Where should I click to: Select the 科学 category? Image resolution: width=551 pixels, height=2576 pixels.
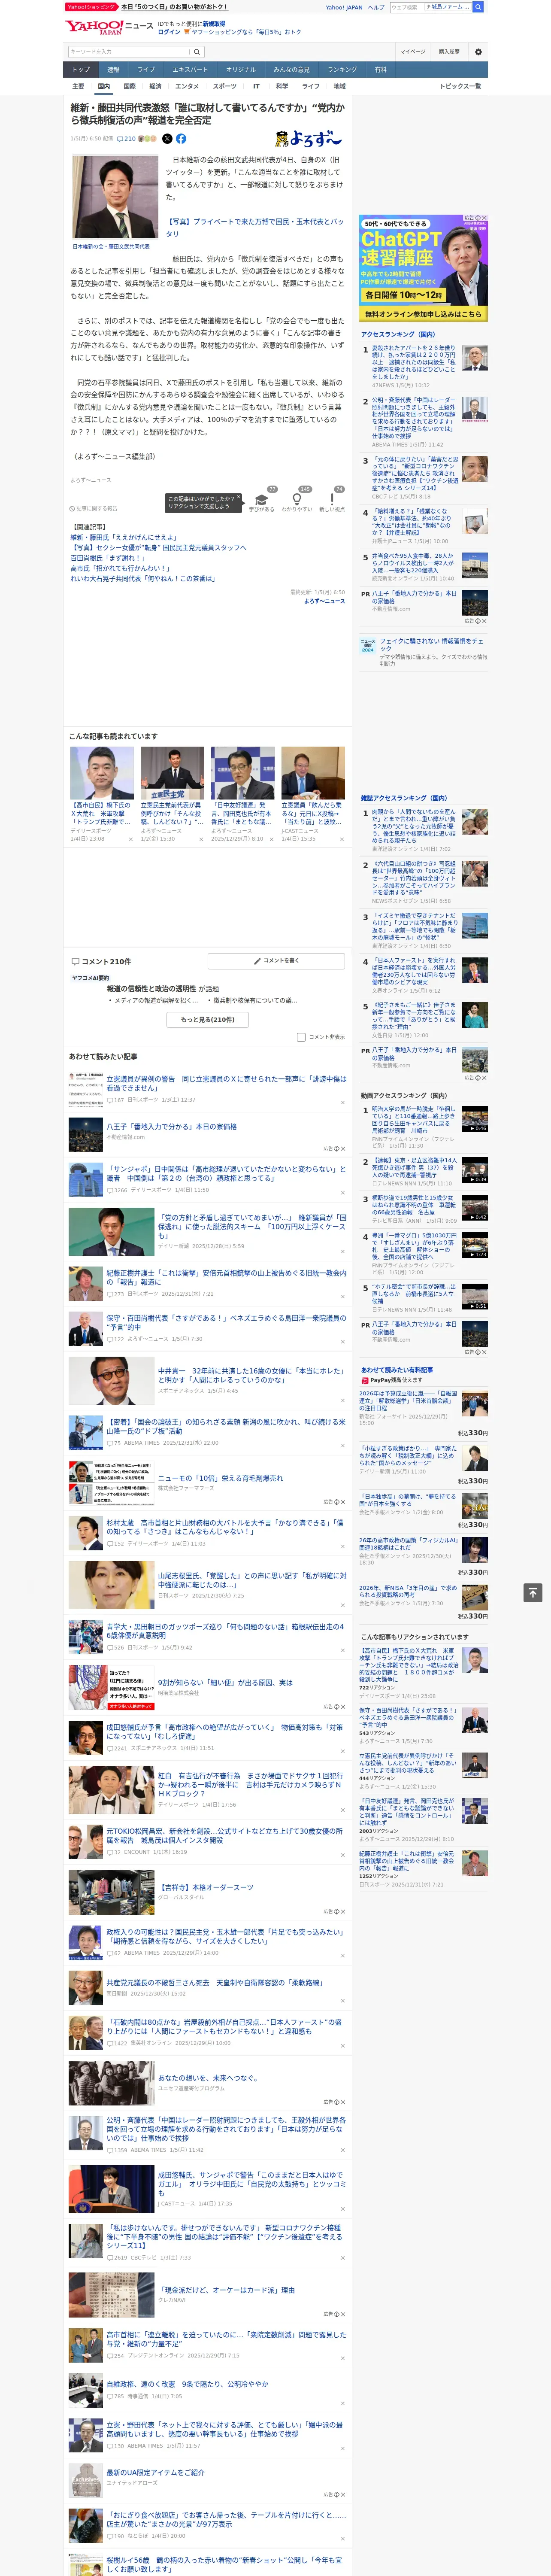click(282, 86)
